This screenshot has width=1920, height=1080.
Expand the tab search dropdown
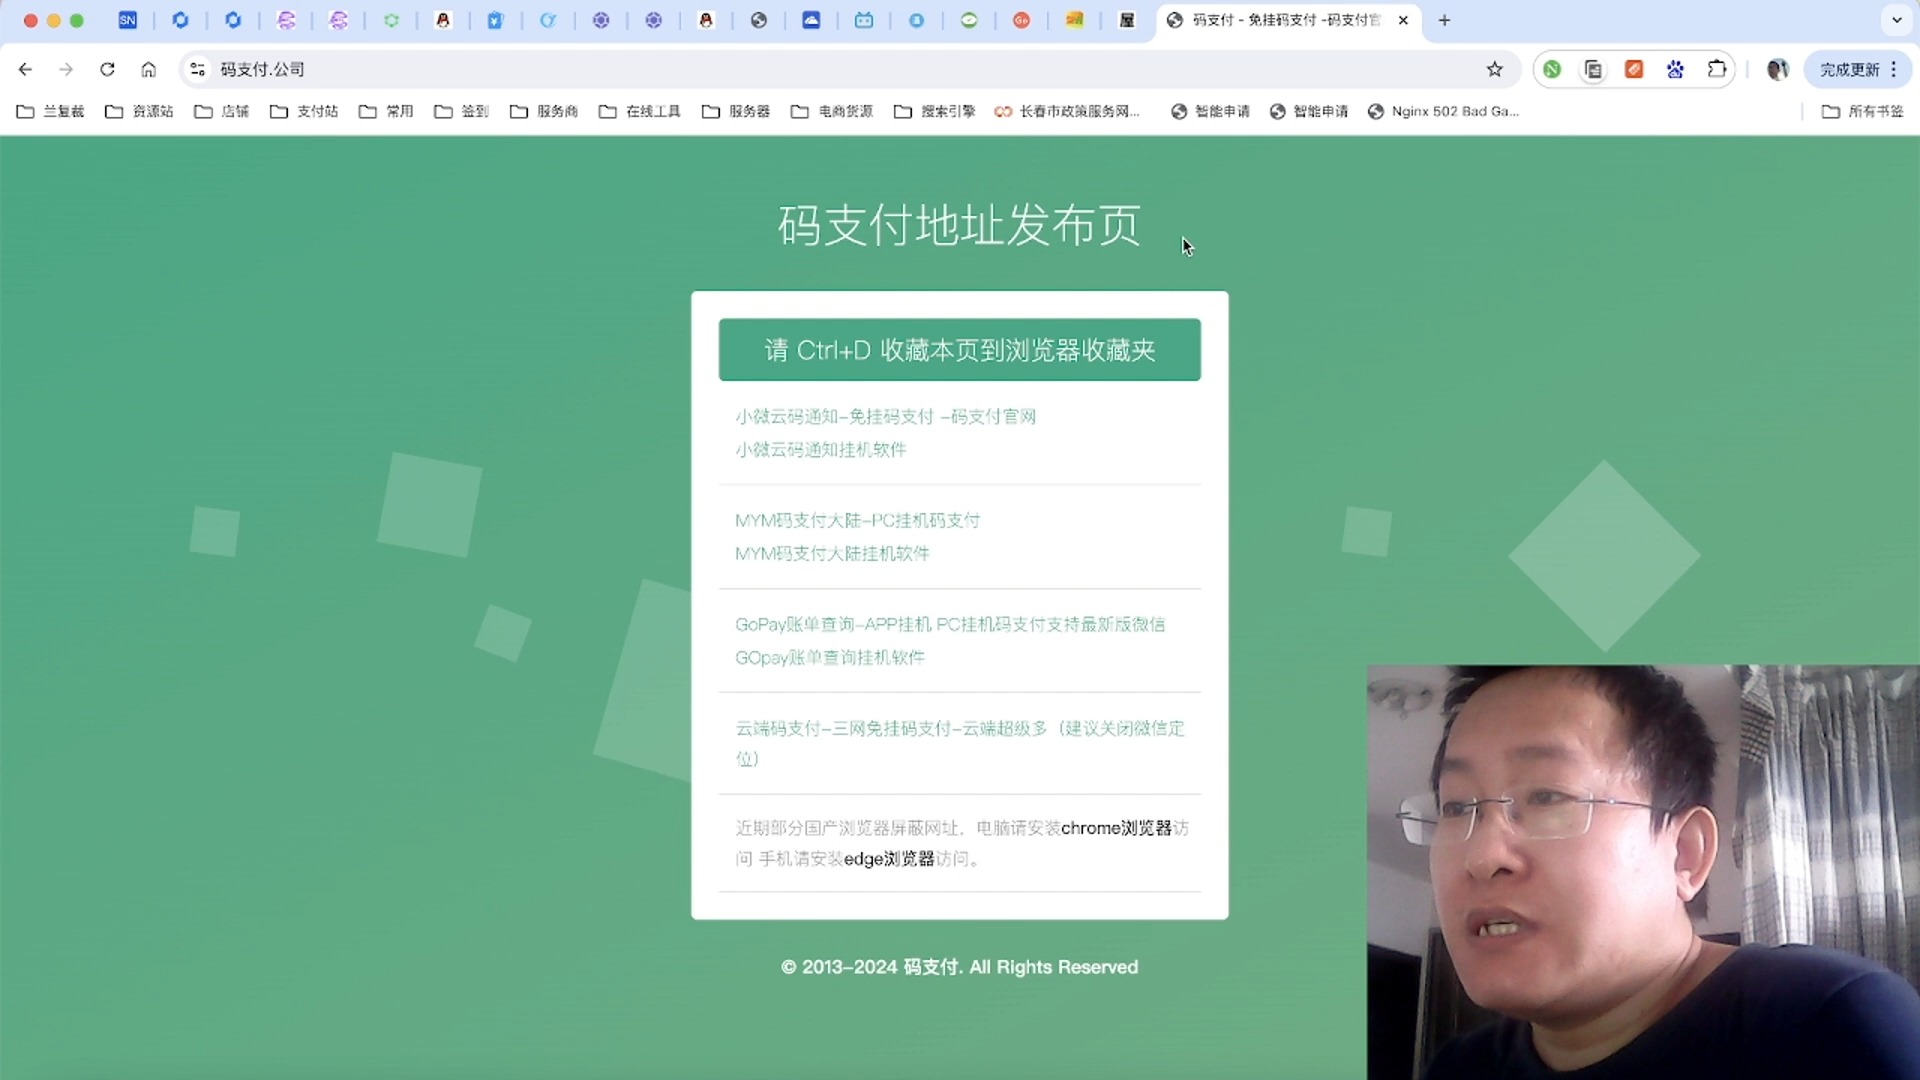coord(1896,20)
